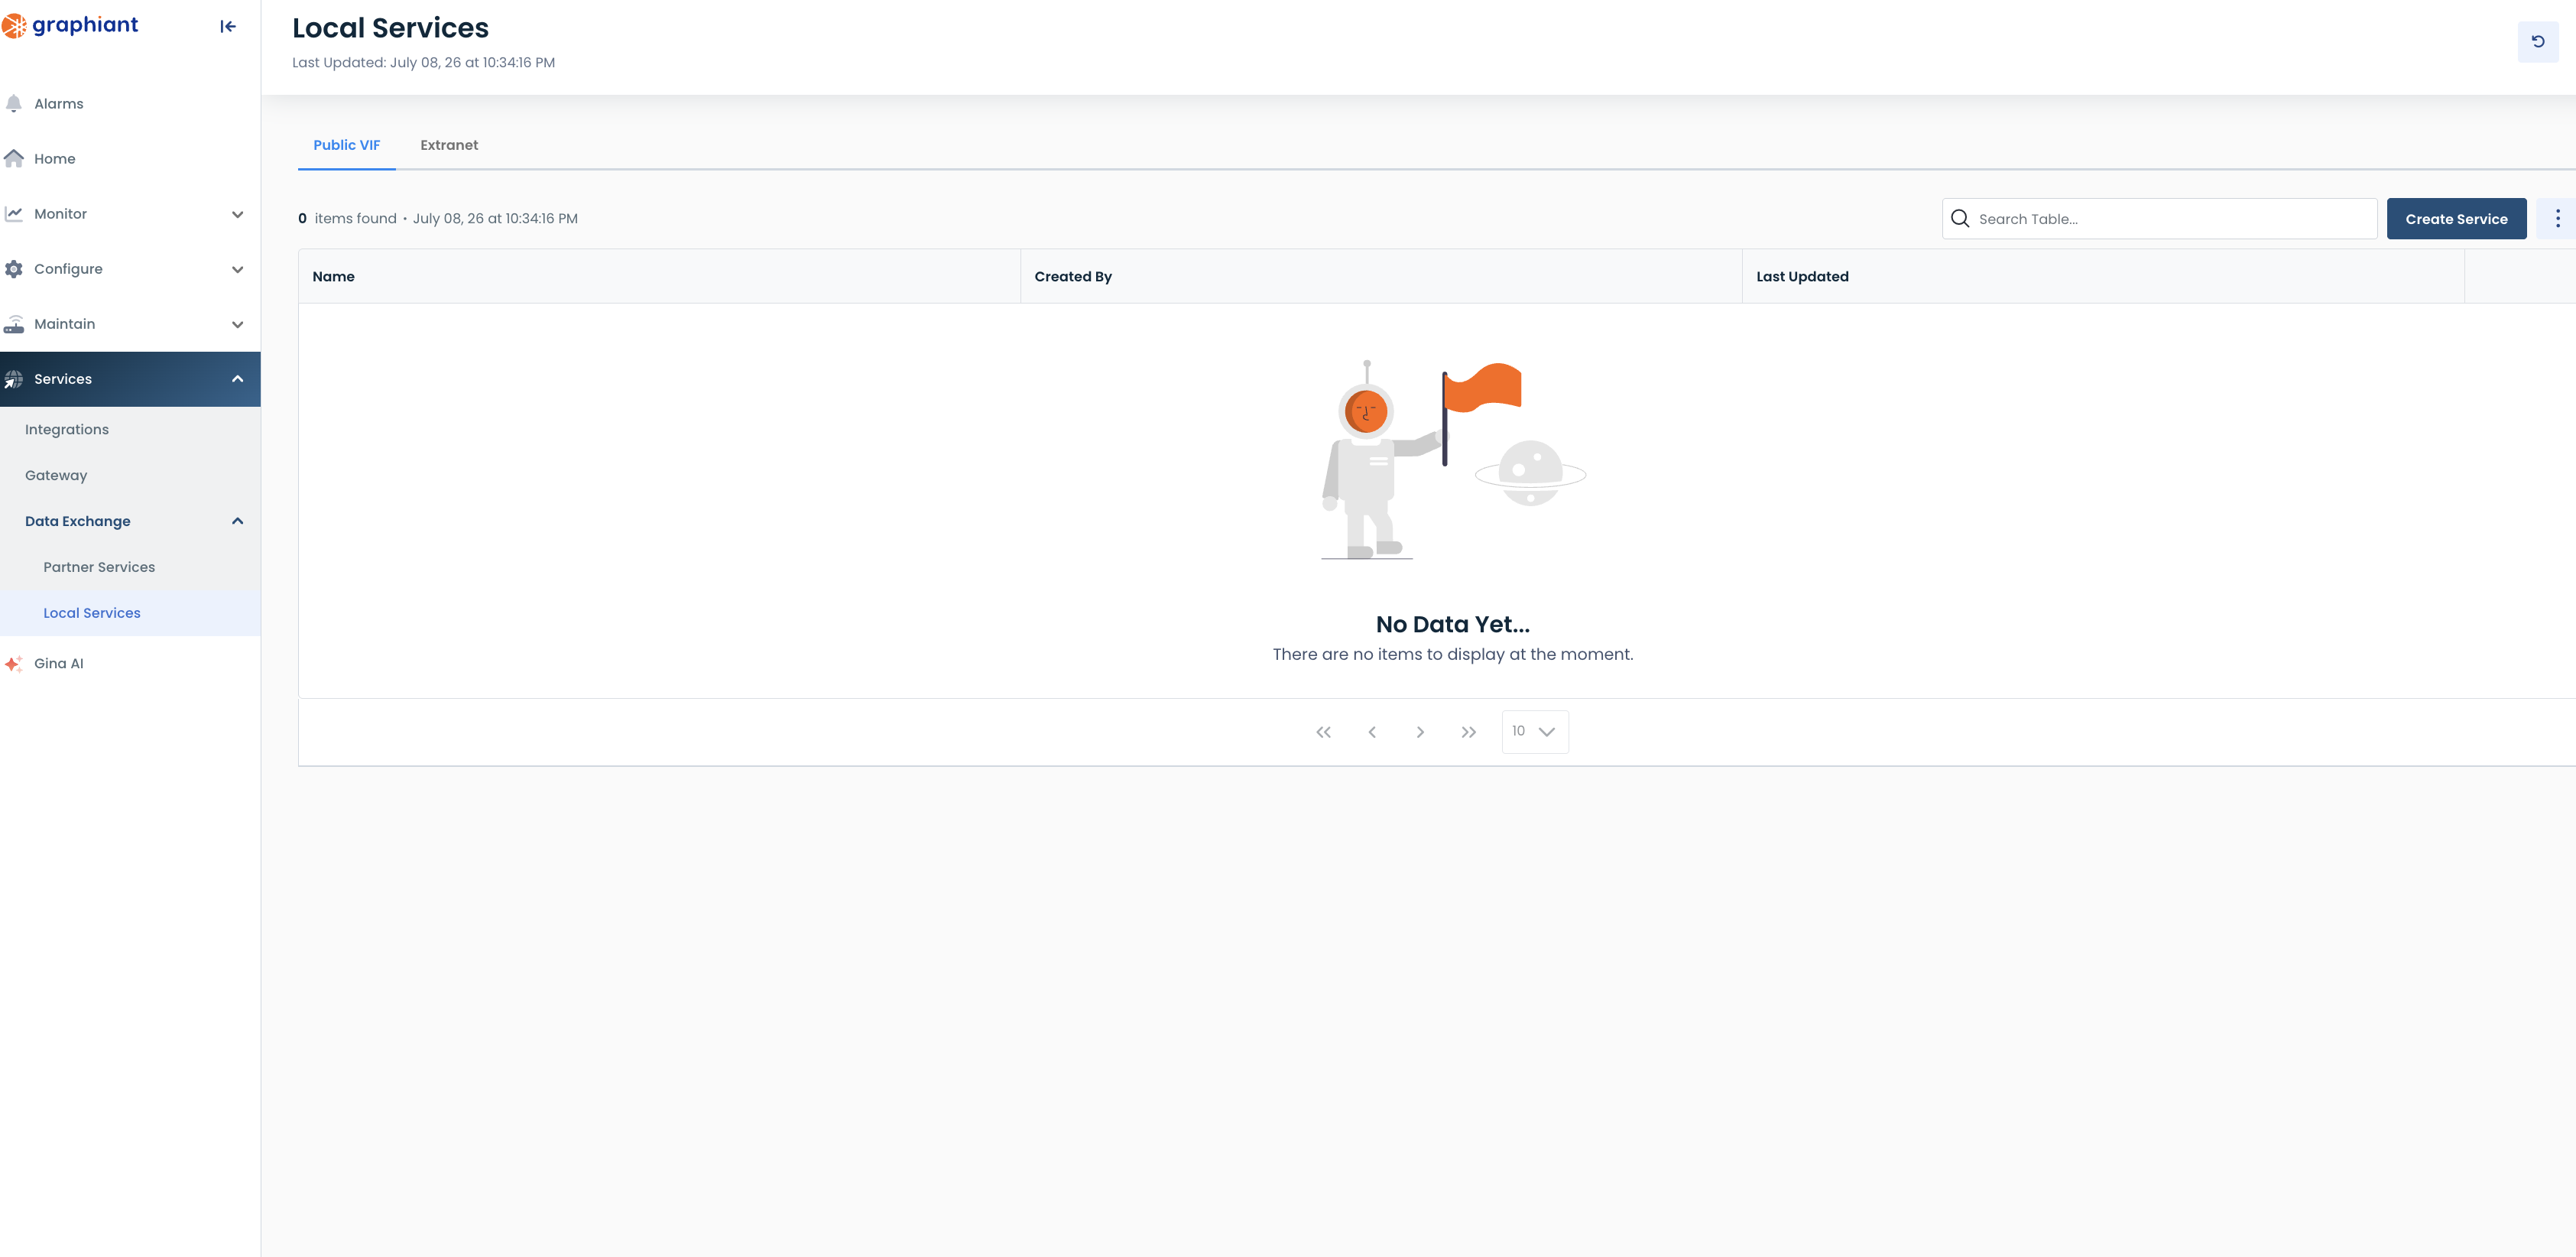Open Partner Services under Data Exchange

coord(130,567)
